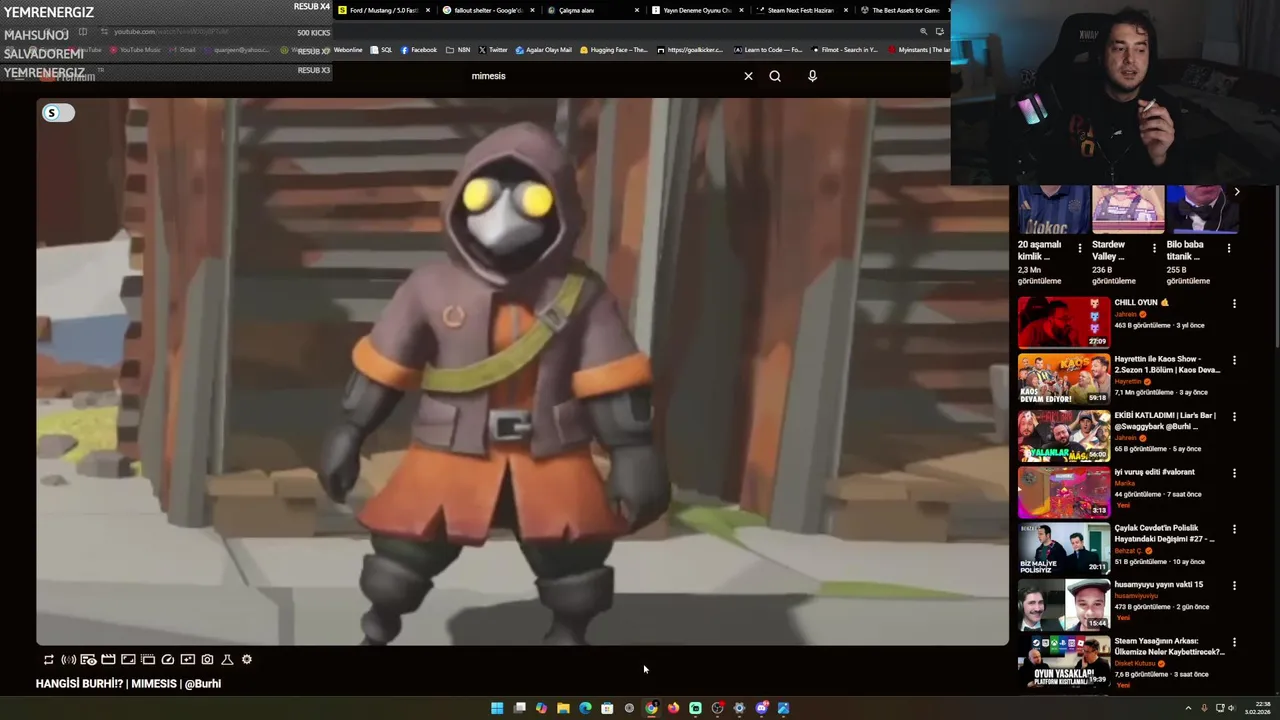1280x720 pixels.
Task: Toggle the loop icon below the video
Action: (48, 660)
